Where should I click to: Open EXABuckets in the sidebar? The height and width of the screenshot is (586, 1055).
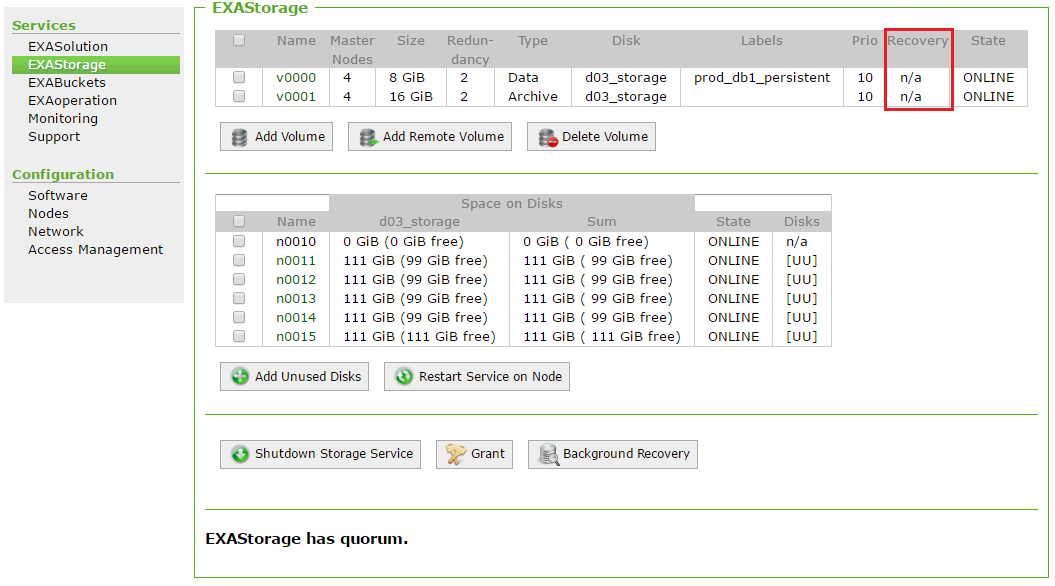pos(67,83)
